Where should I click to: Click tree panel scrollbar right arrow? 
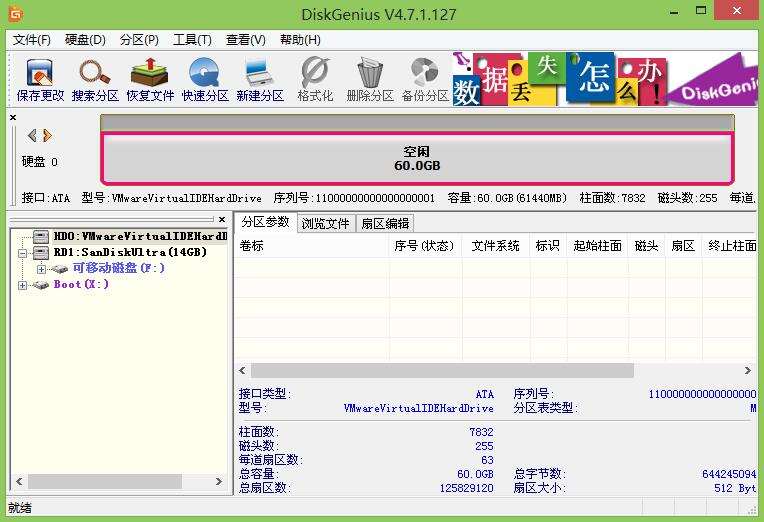219,482
